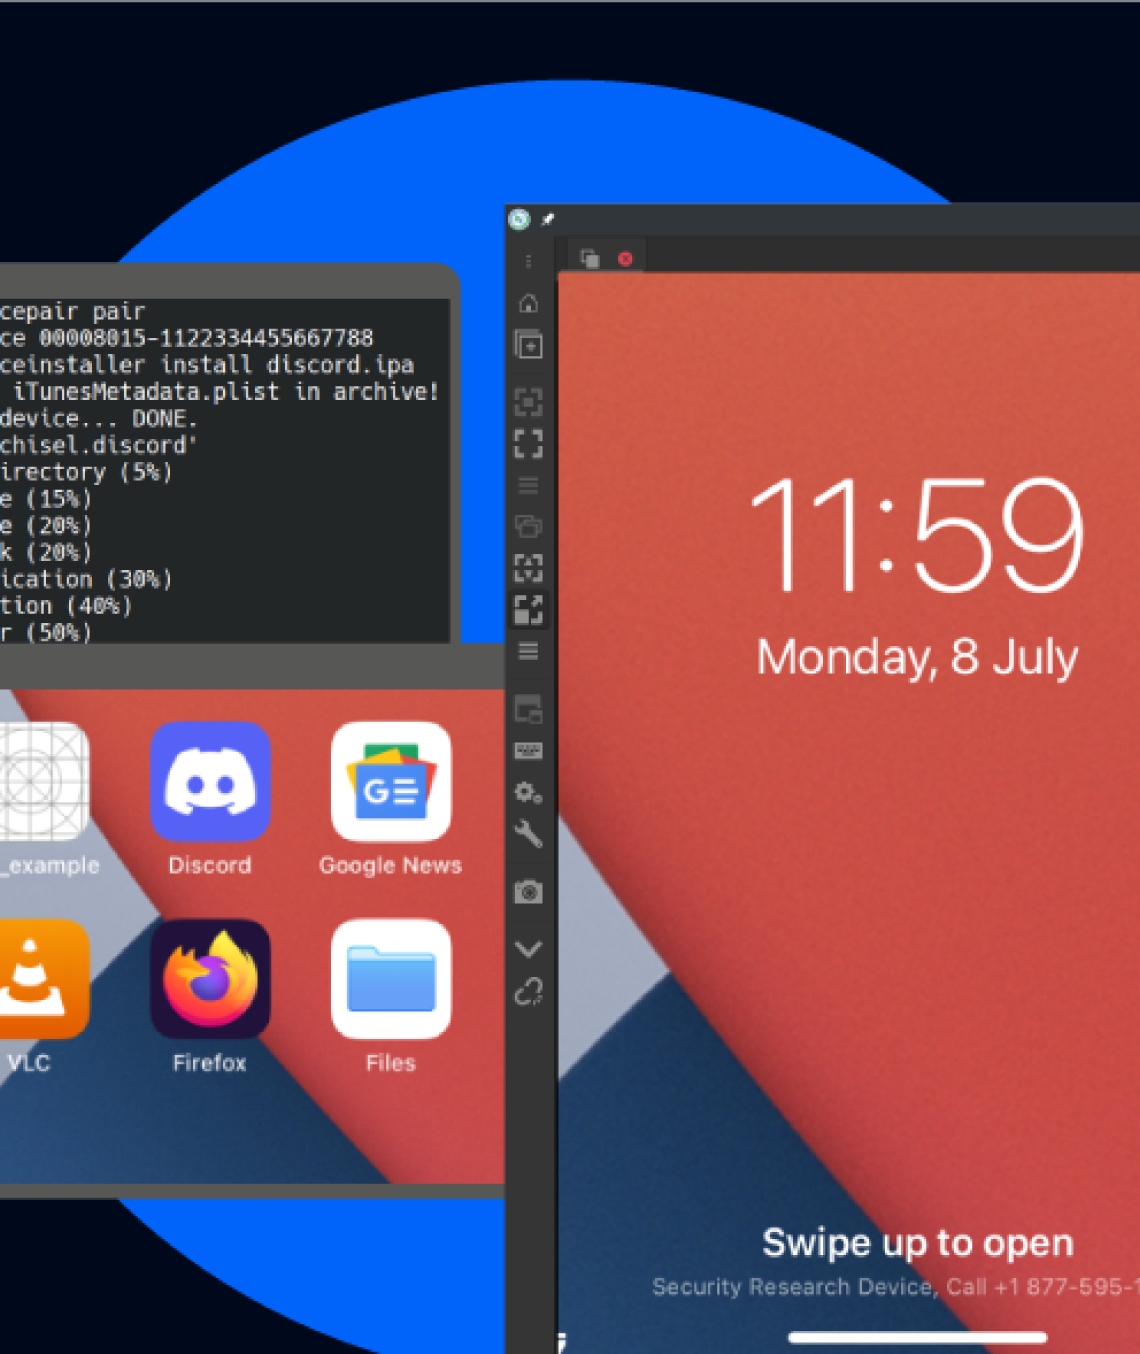Viewport: 1140px width, 1354px height.
Task: Launch the Firefox app
Action: click(x=210, y=979)
